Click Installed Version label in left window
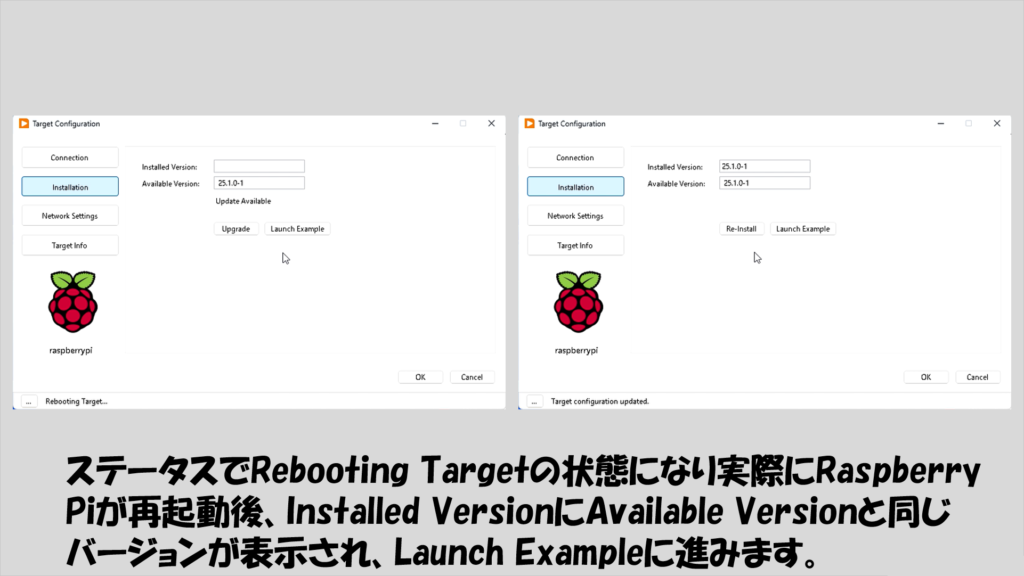The width and height of the screenshot is (1024, 576). click(x=169, y=167)
